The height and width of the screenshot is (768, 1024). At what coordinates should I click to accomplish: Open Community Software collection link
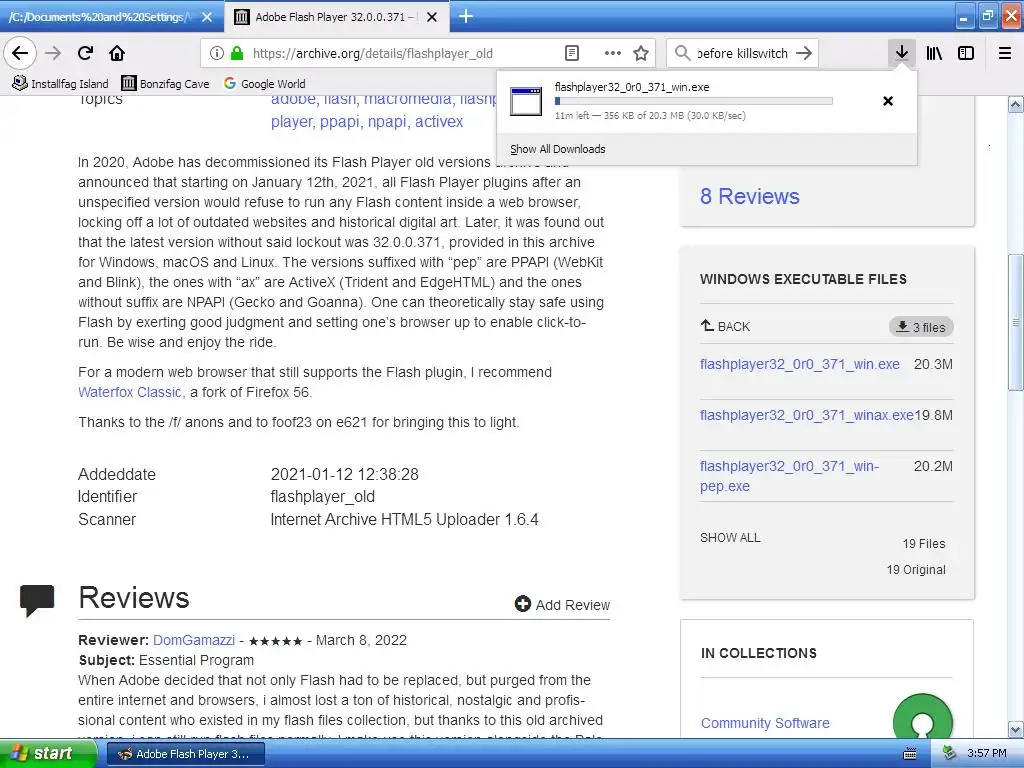tap(765, 723)
